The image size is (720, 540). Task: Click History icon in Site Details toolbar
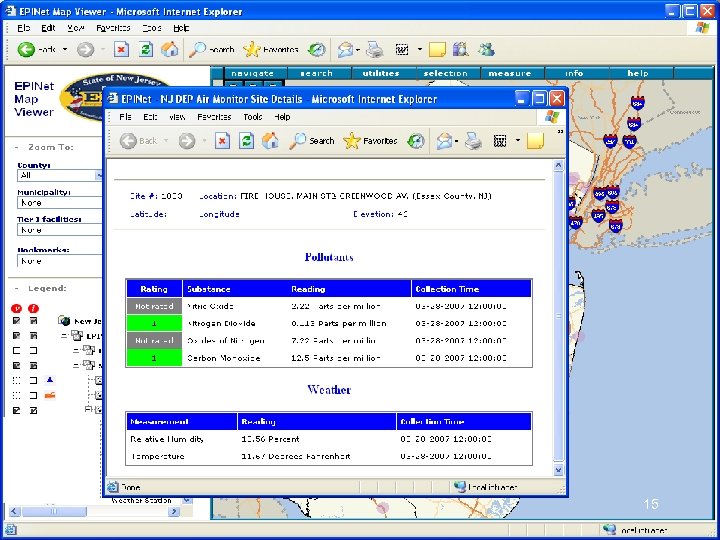pos(418,141)
